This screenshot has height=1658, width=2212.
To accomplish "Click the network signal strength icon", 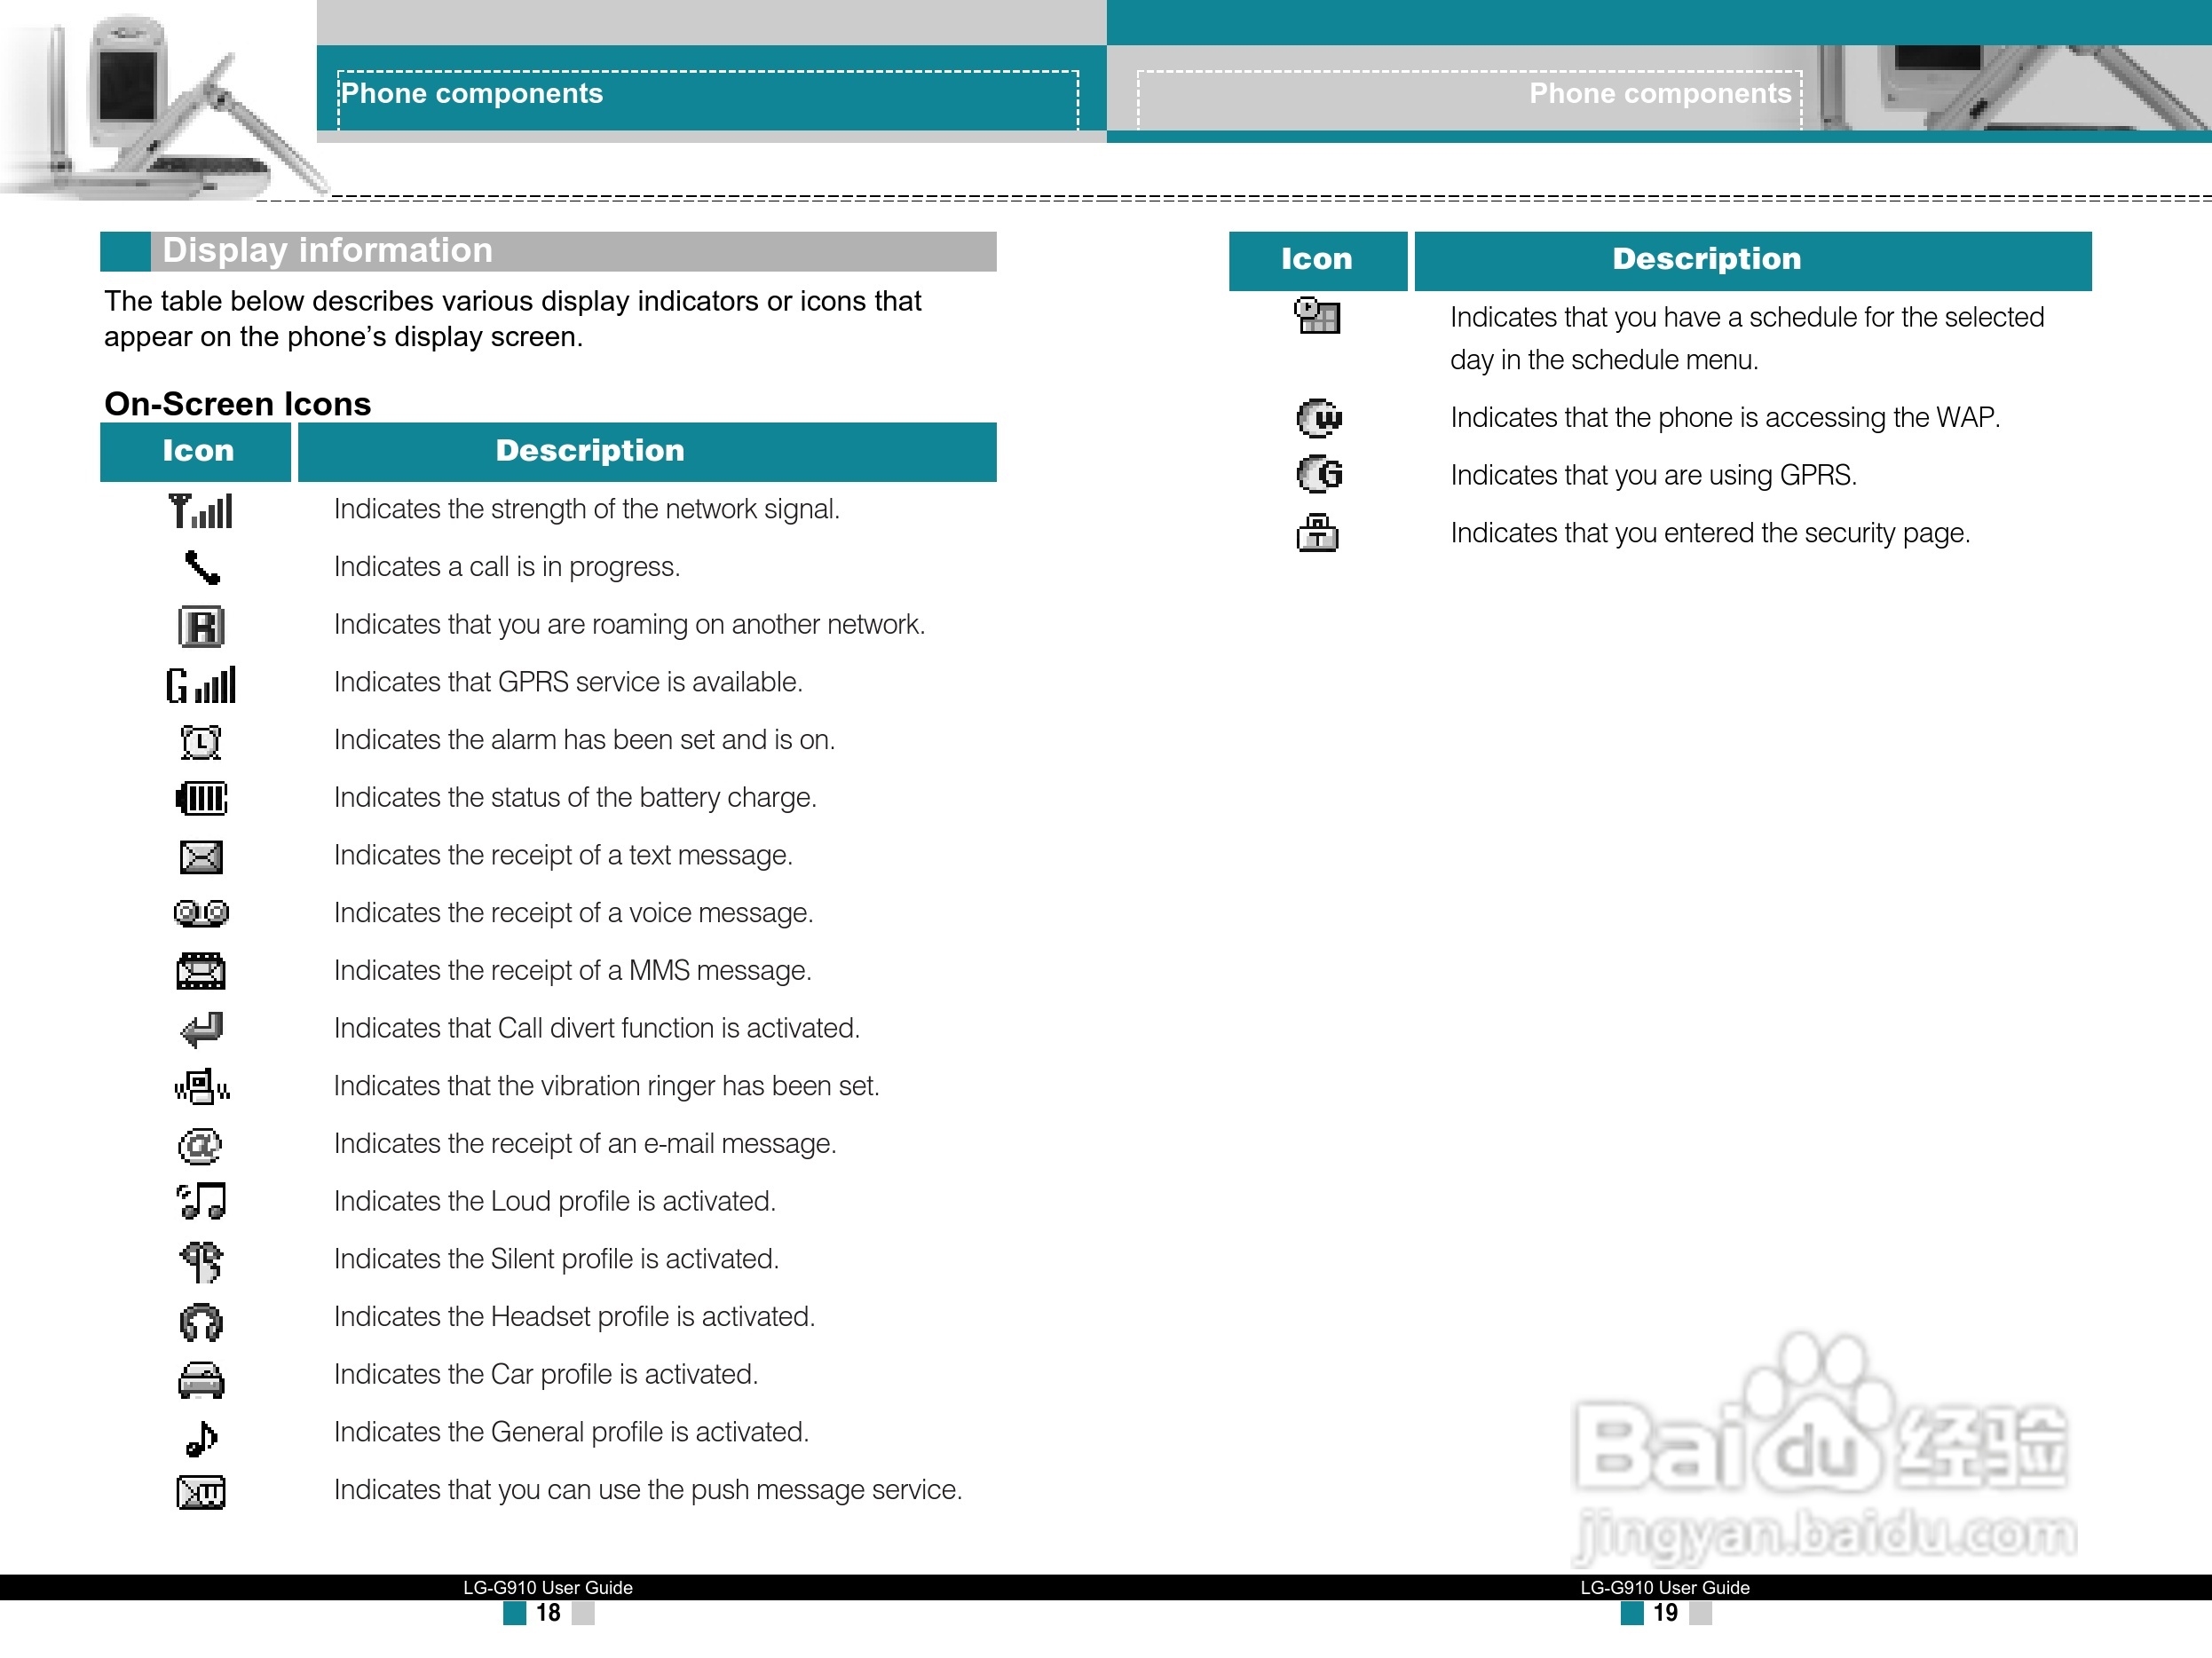I will tap(200, 511).
